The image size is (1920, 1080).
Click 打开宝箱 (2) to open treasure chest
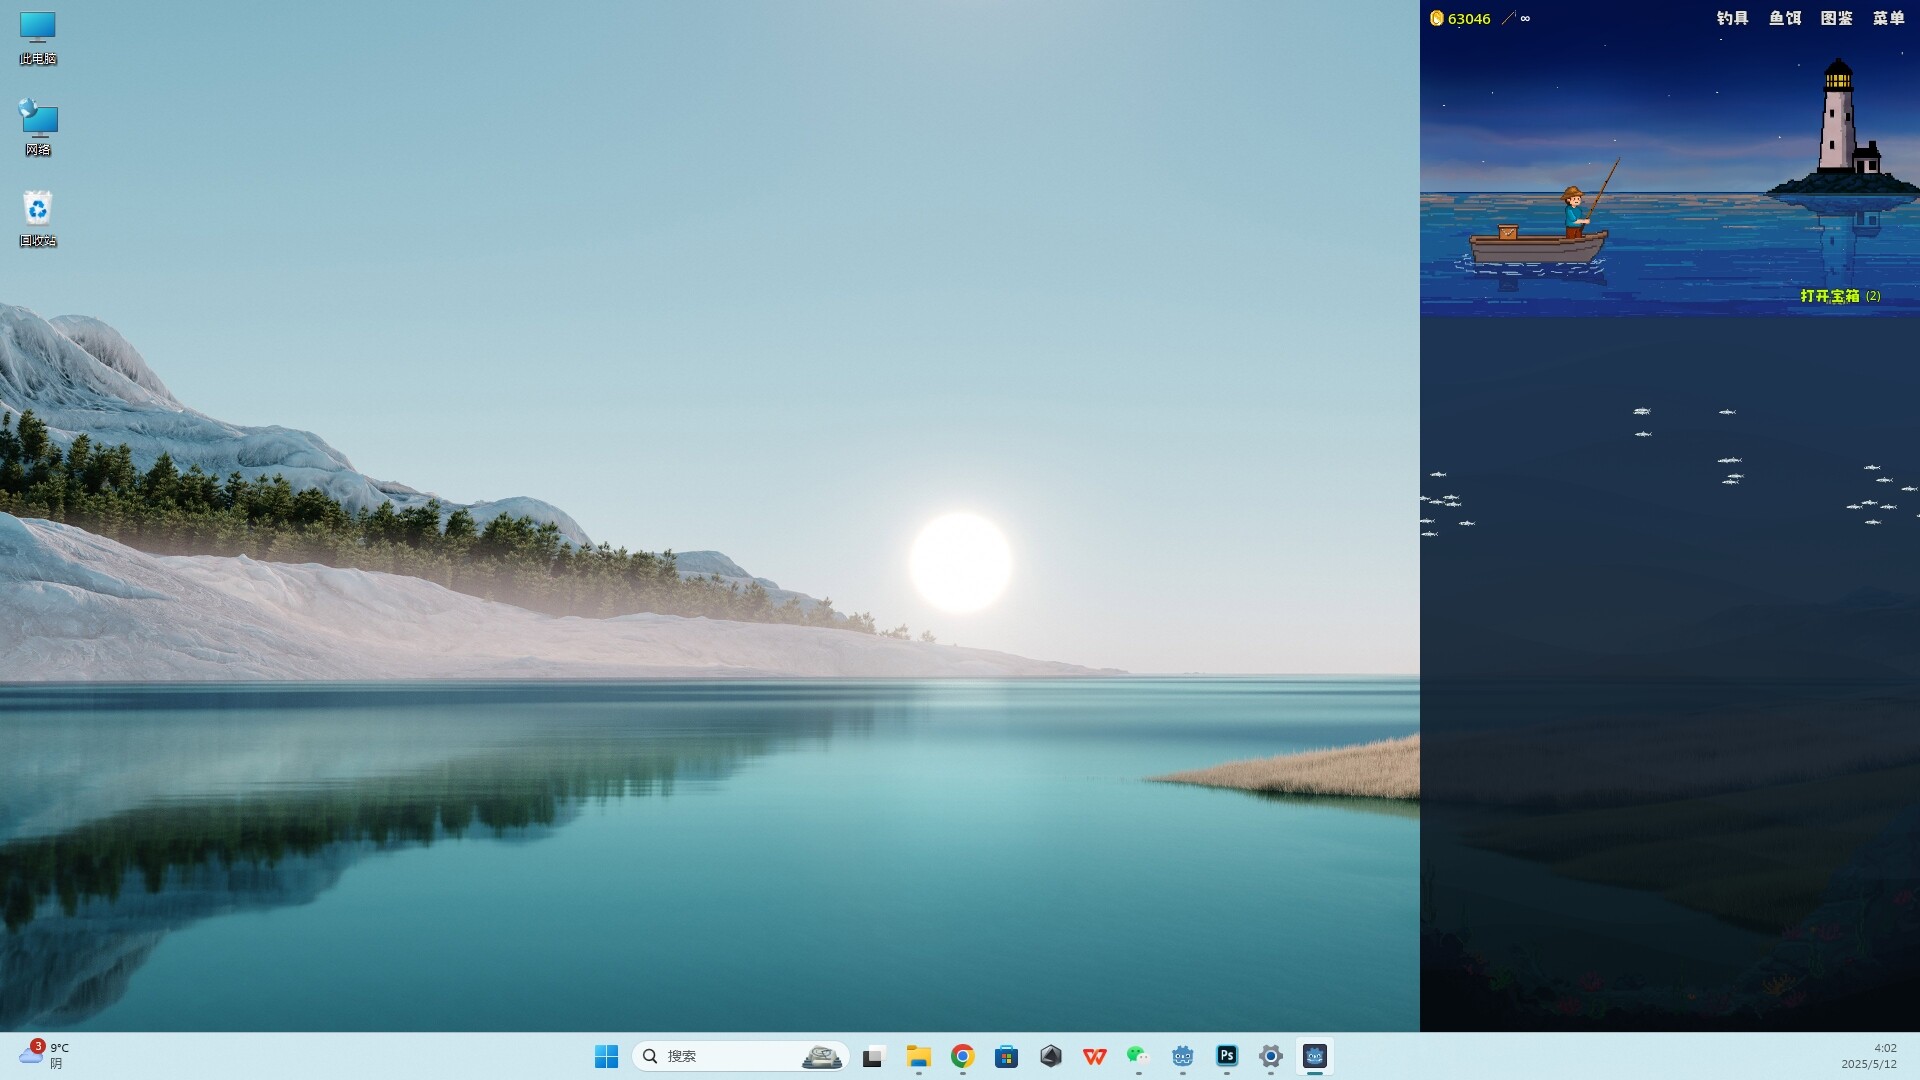[1839, 296]
